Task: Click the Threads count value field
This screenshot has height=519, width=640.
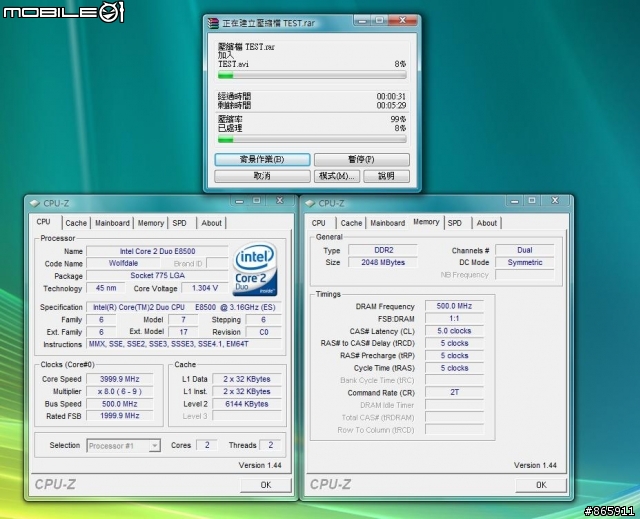Action: [270, 445]
